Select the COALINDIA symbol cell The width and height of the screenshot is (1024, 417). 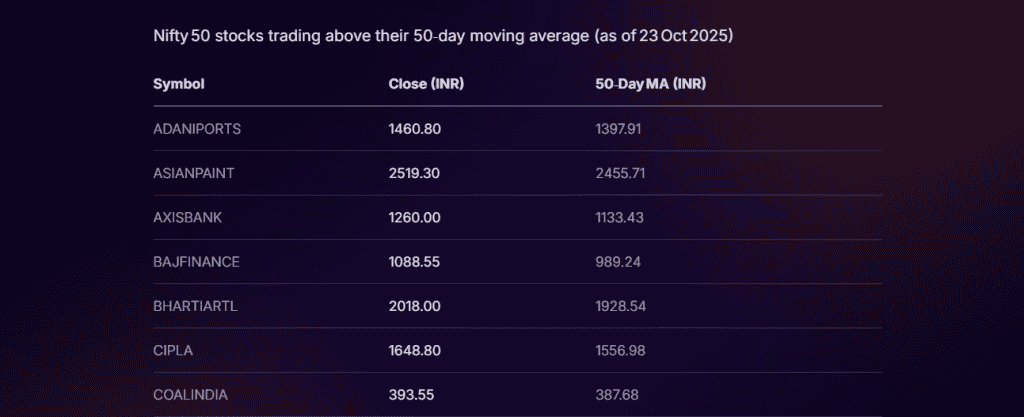(190, 394)
